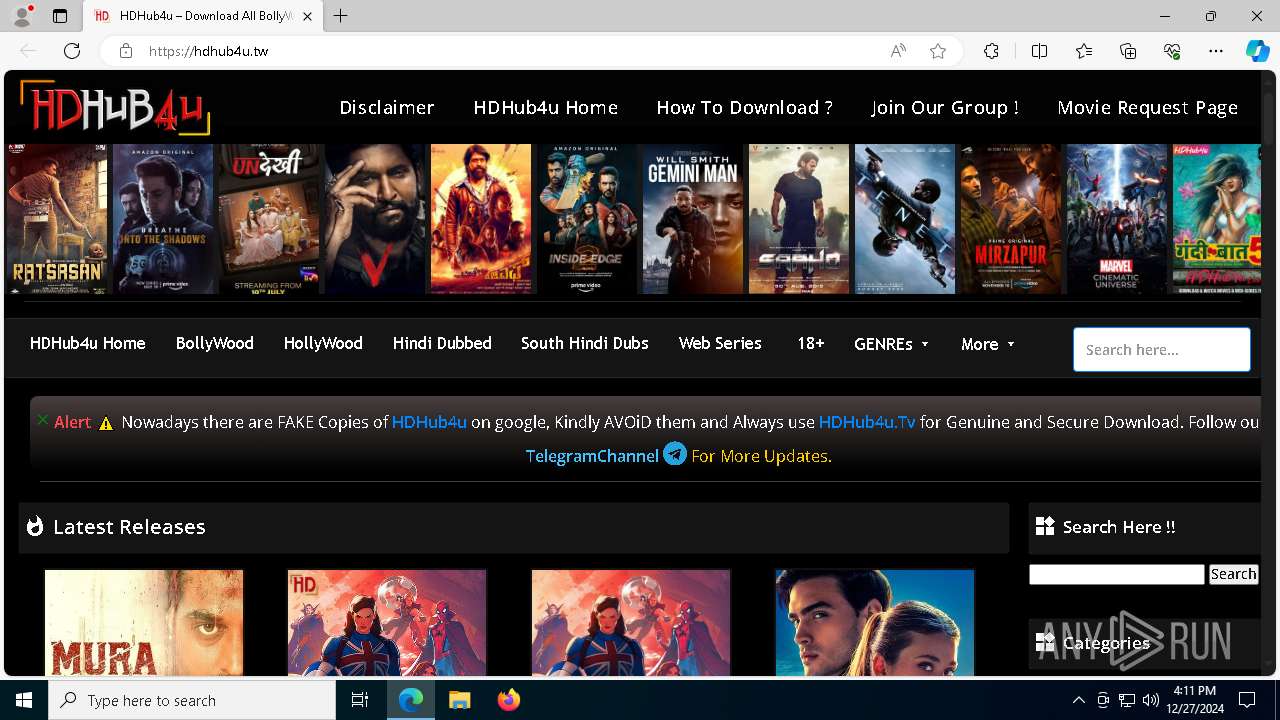Open a new browser tab
Viewport: 1280px width, 720px height.
point(341,16)
